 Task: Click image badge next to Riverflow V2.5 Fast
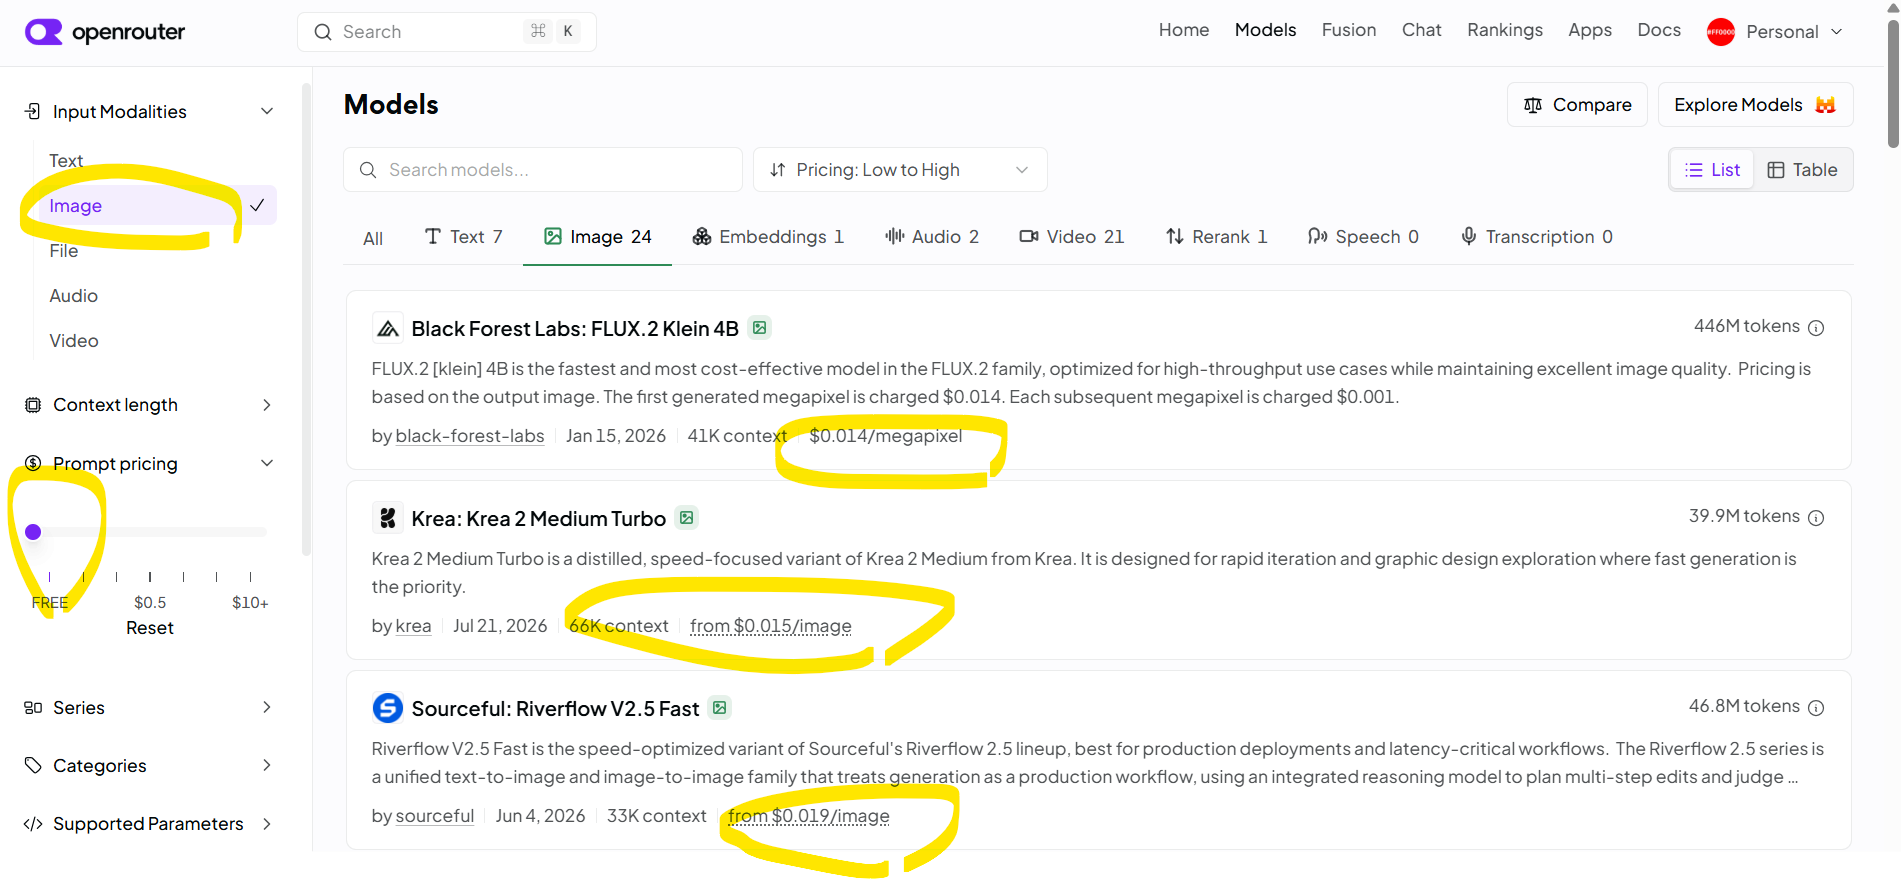(x=720, y=708)
